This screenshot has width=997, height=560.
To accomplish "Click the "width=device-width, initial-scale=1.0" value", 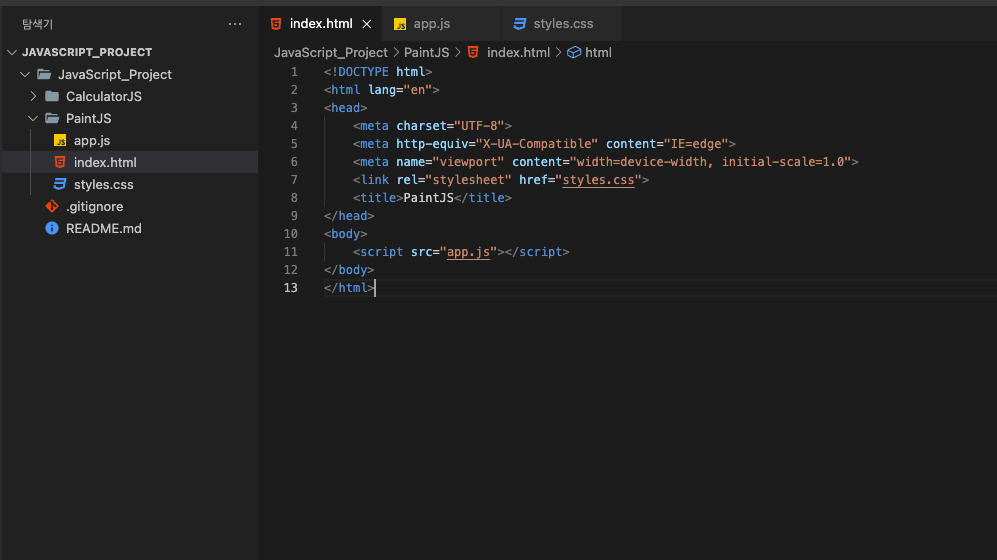I will (710, 162).
